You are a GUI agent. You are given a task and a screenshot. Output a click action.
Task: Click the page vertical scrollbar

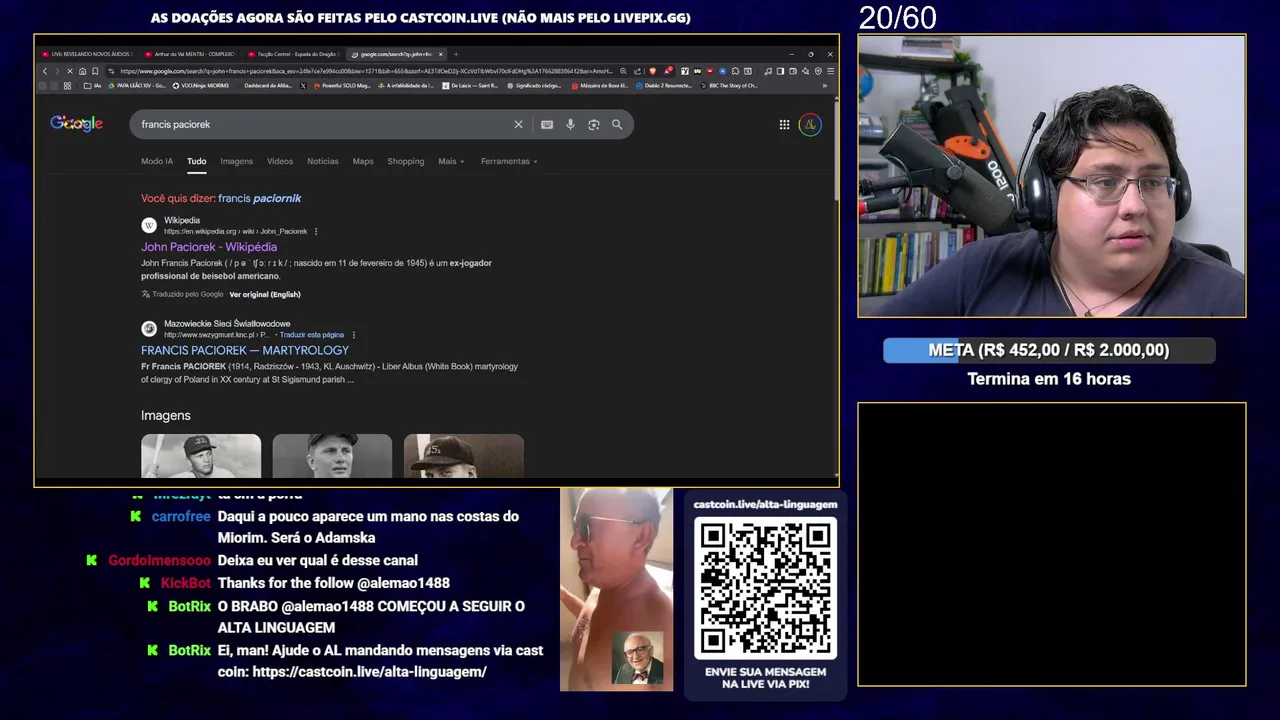click(836, 150)
